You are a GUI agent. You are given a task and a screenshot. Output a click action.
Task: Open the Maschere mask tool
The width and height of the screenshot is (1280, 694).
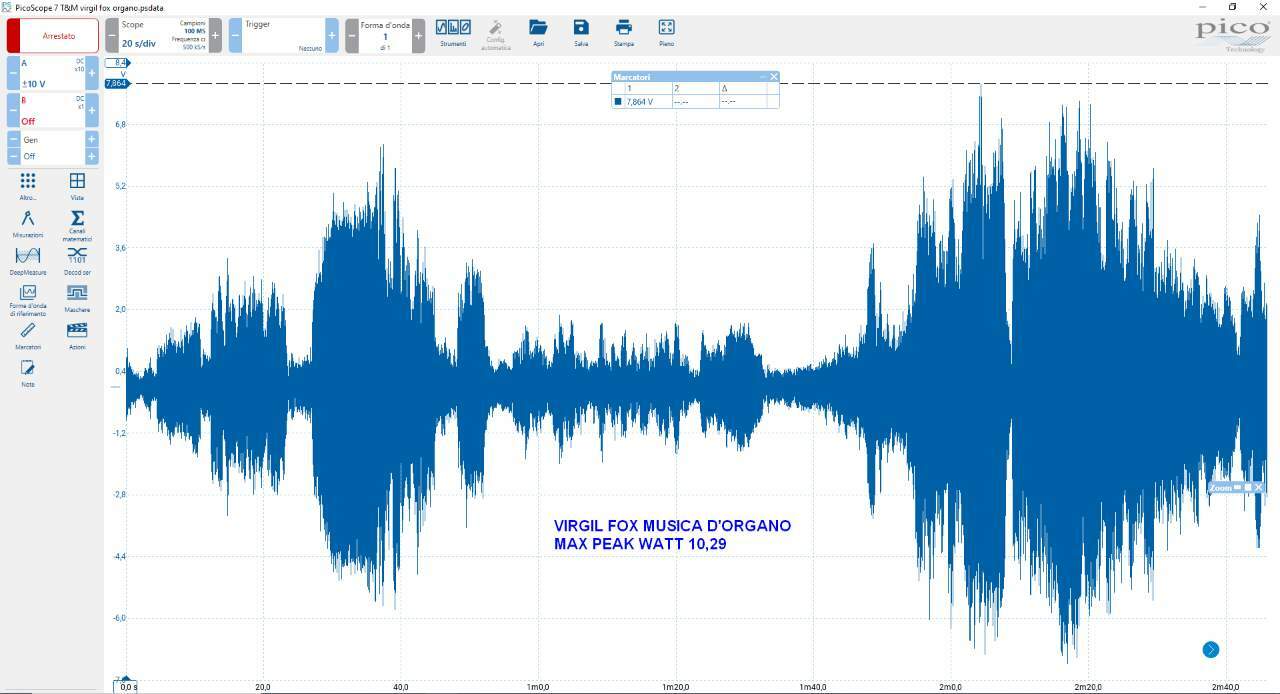77,298
